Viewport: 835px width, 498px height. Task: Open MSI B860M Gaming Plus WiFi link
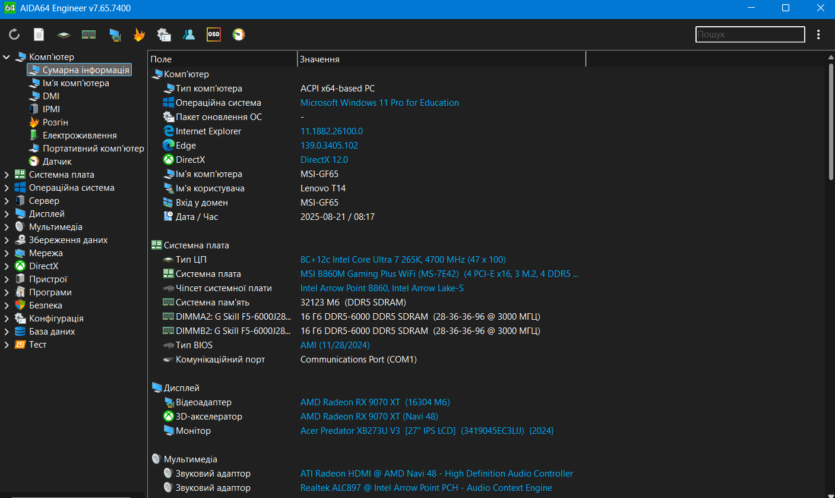(x=439, y=274)
